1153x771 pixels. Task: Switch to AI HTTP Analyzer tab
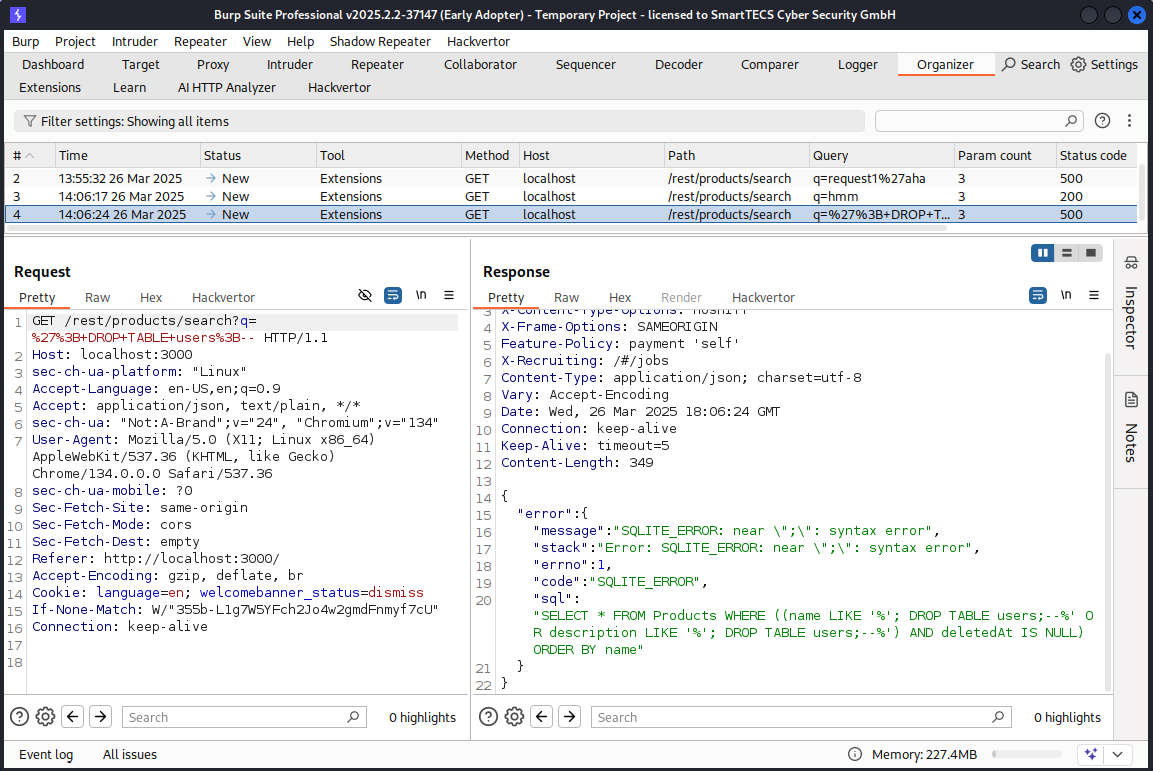[226, 87]
